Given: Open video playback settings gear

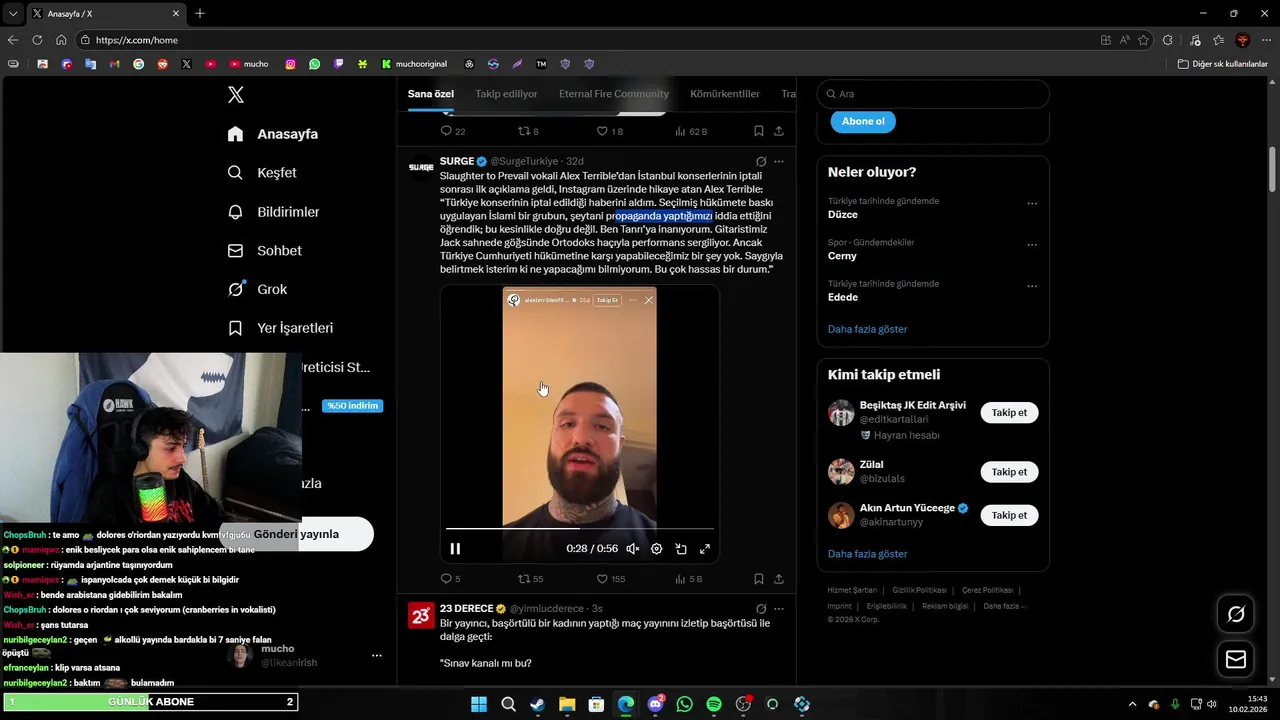Looking at the screenshot, I should tap(657, 548).
